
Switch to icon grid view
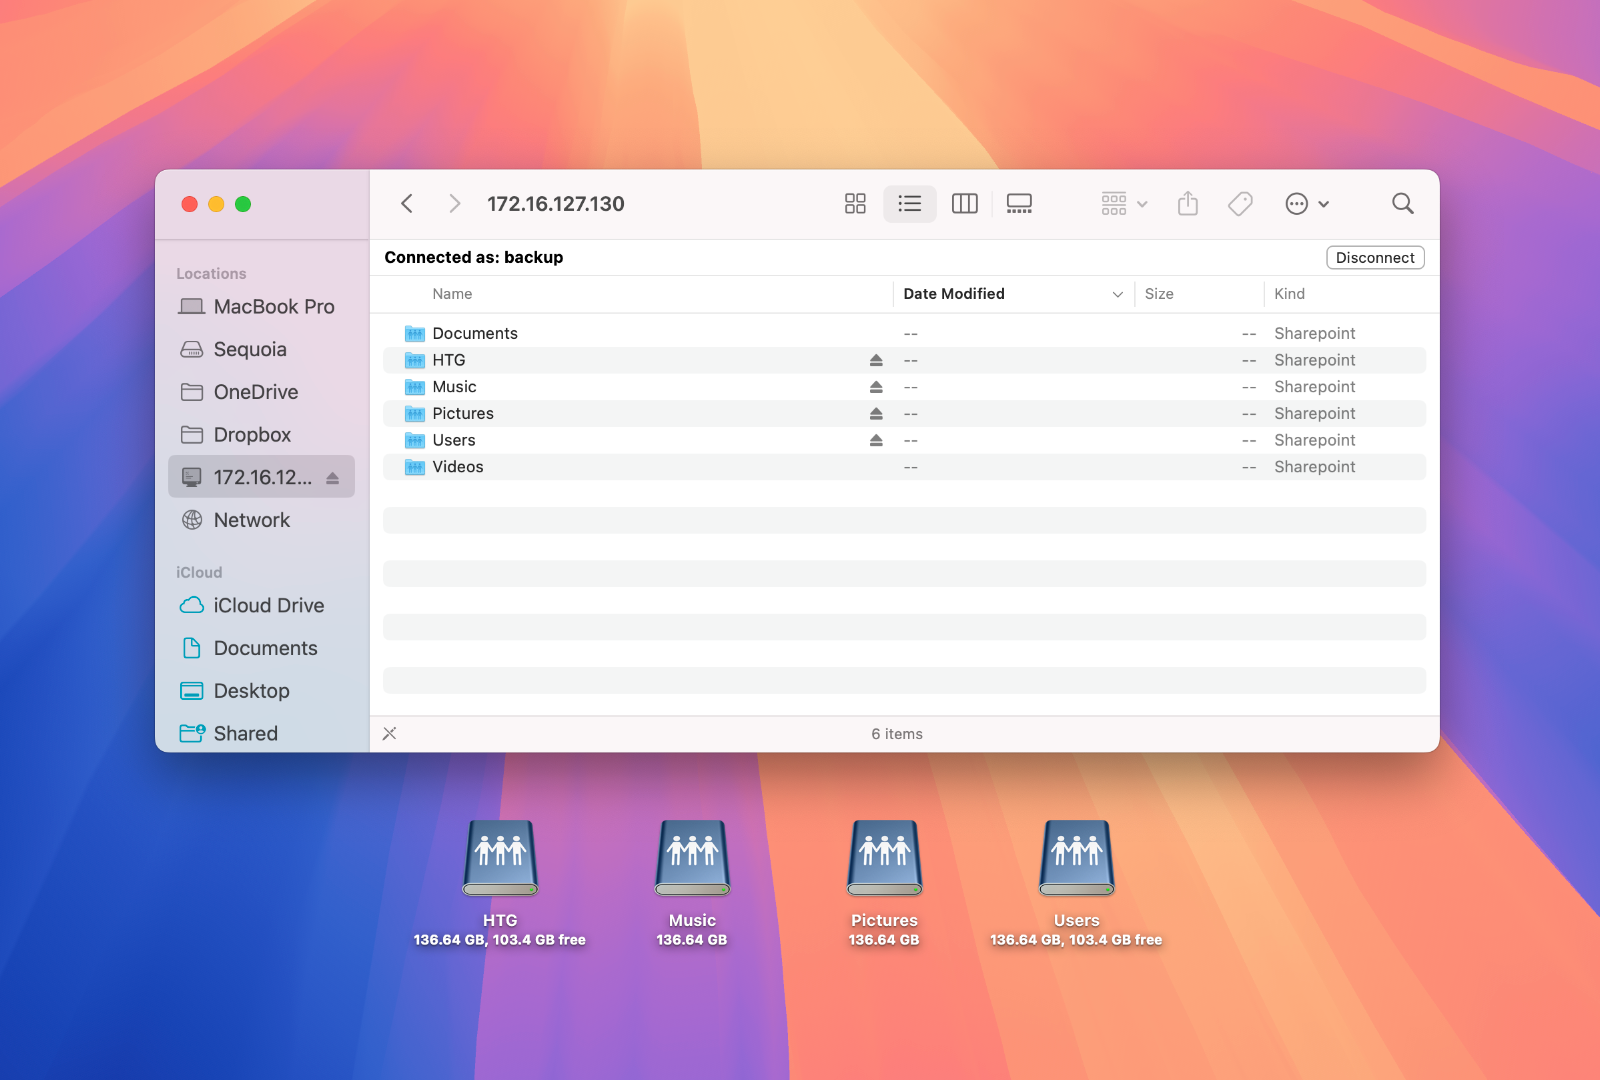coord(855,204)
